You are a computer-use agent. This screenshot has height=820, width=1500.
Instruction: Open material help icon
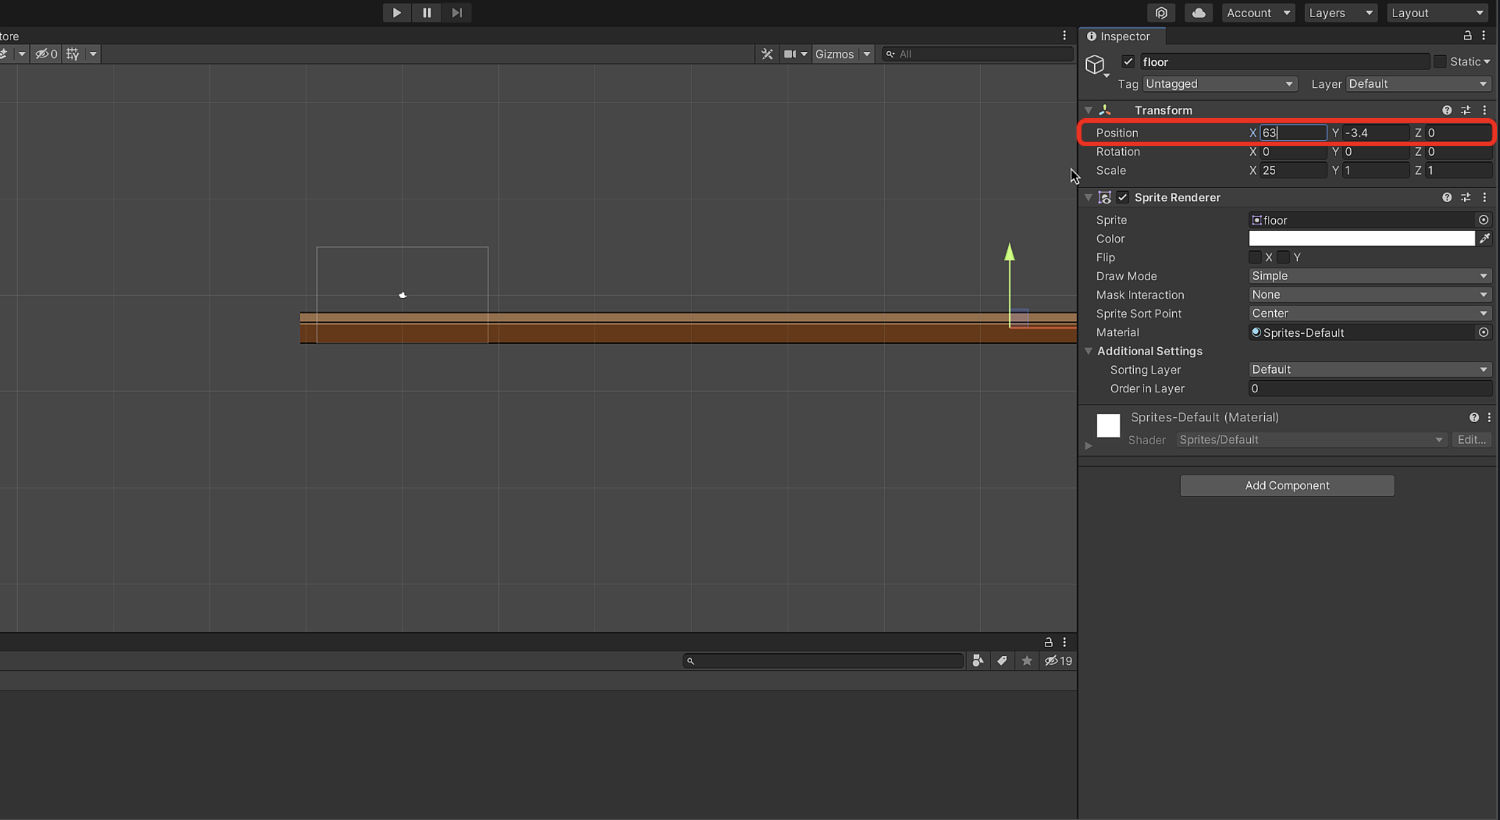pos(1474,418)
